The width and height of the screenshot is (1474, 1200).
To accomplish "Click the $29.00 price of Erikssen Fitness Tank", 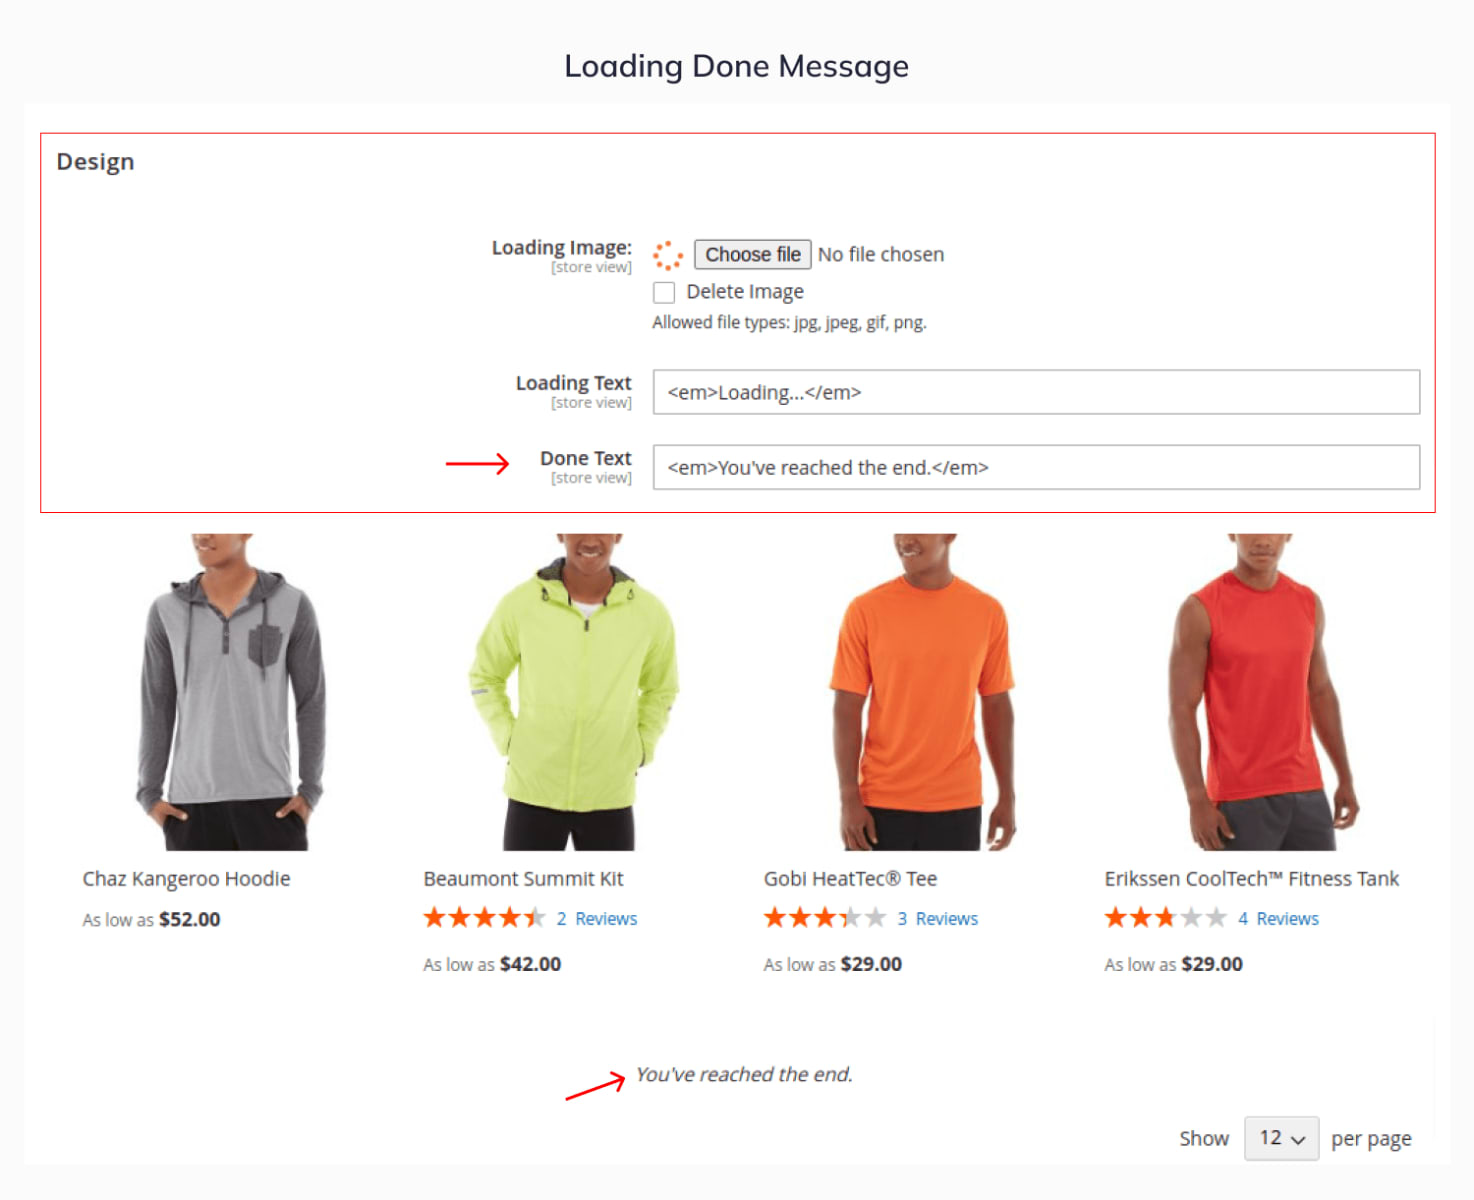I will coord(1212,965).
